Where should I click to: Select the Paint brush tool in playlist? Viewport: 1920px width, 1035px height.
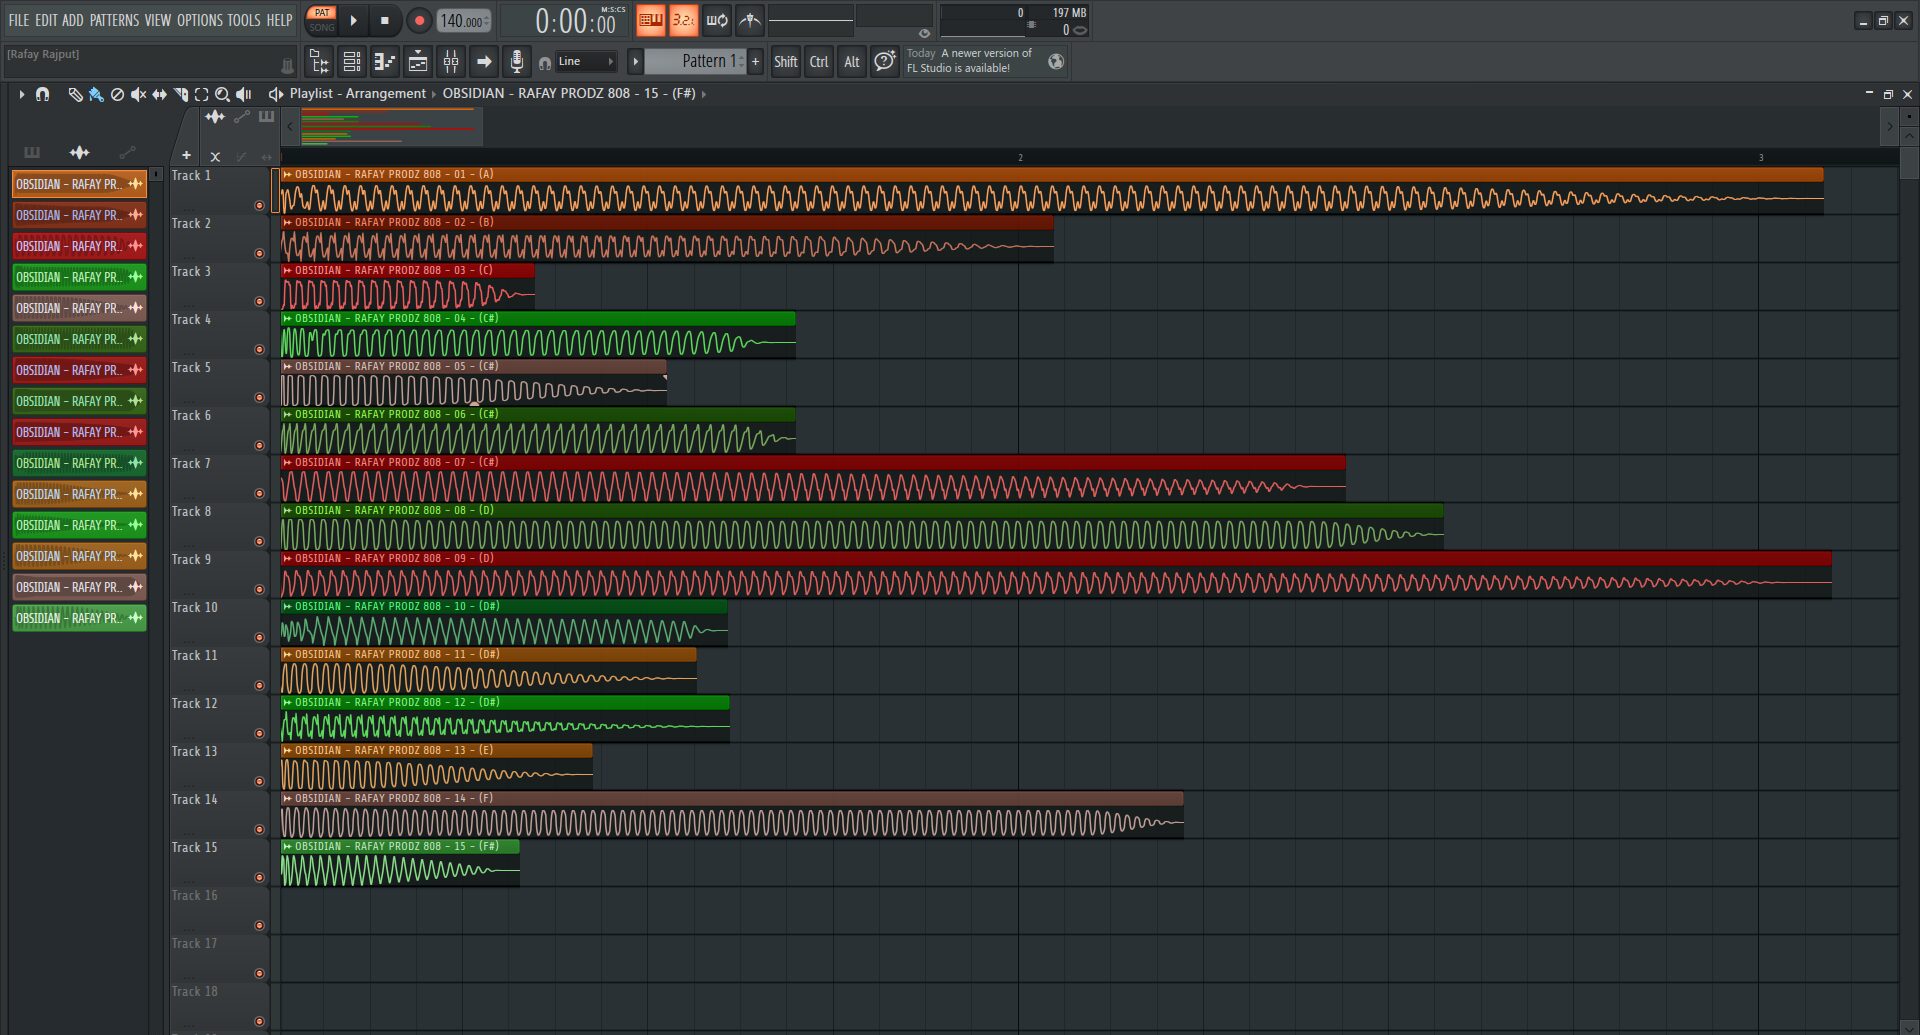(96, 94)
